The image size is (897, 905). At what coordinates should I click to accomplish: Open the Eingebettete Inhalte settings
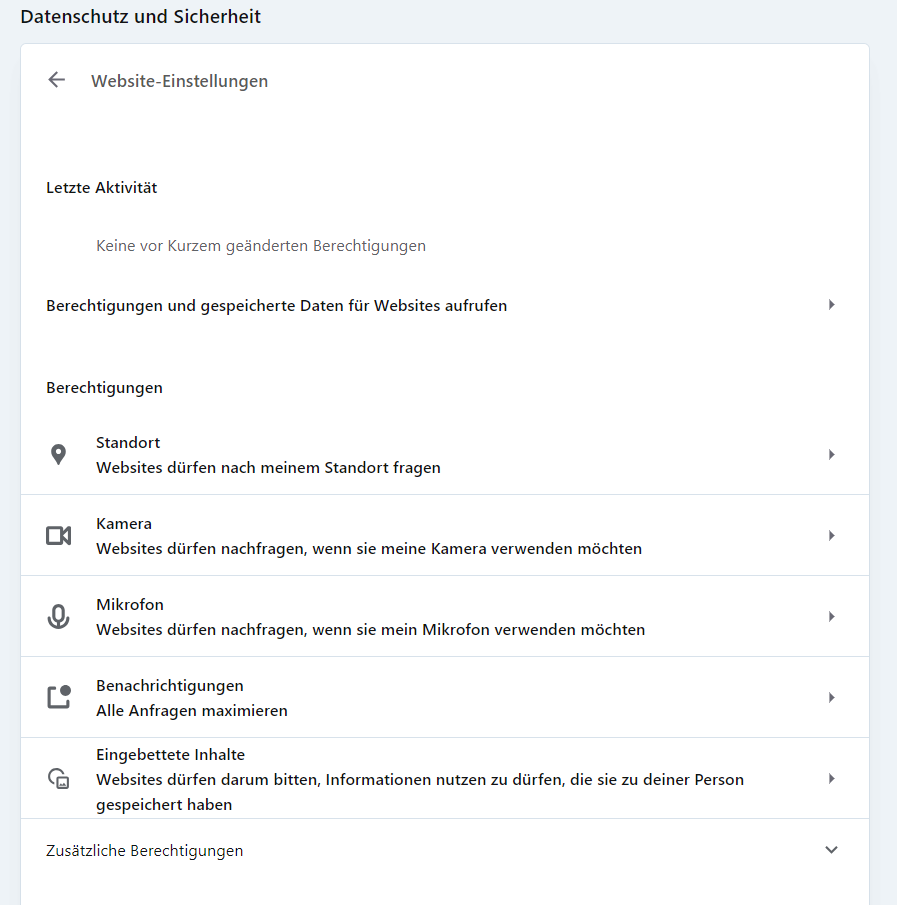pyautogui.click(x=444, y=778)
